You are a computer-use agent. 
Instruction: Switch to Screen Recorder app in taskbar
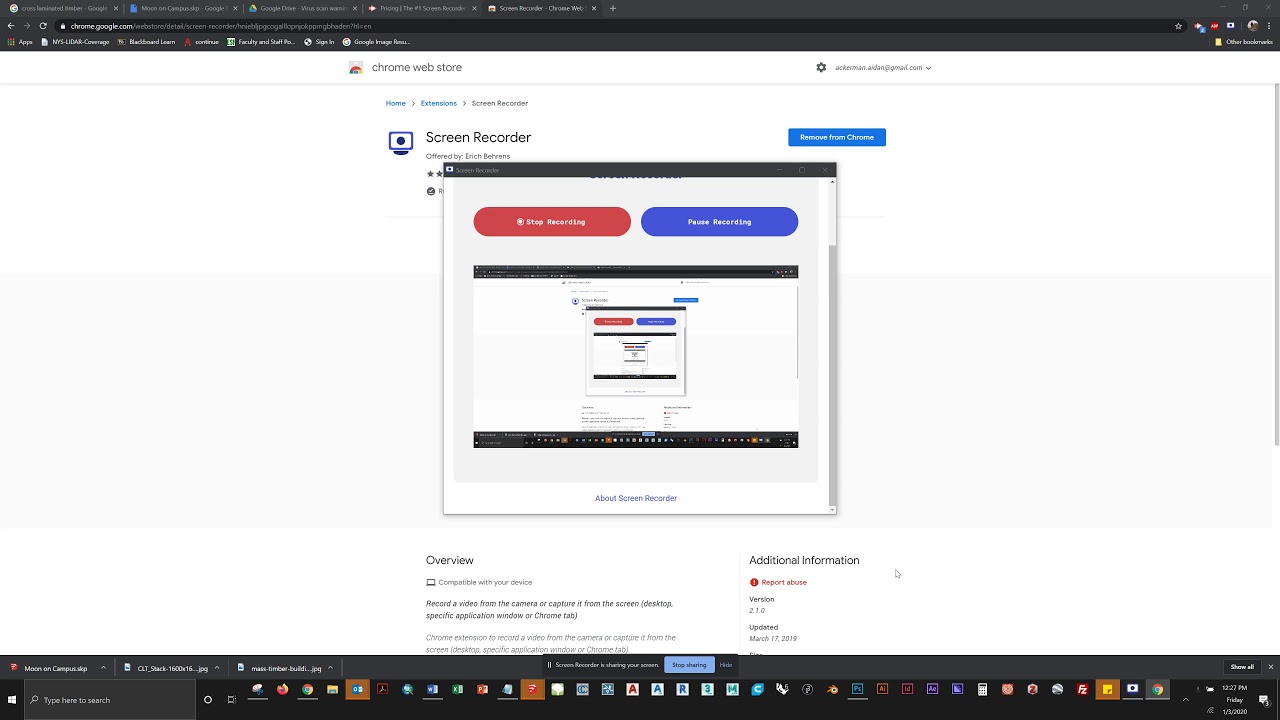coord(1132,689)
